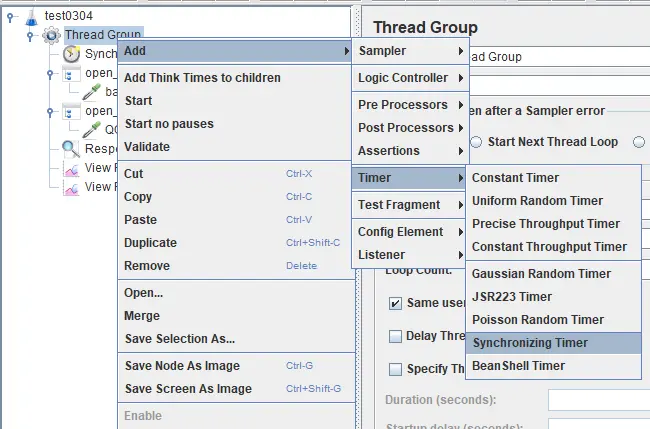Click the first View Results graph icon
This screenshot has width=650, height=429.
(x=71, y=169)
